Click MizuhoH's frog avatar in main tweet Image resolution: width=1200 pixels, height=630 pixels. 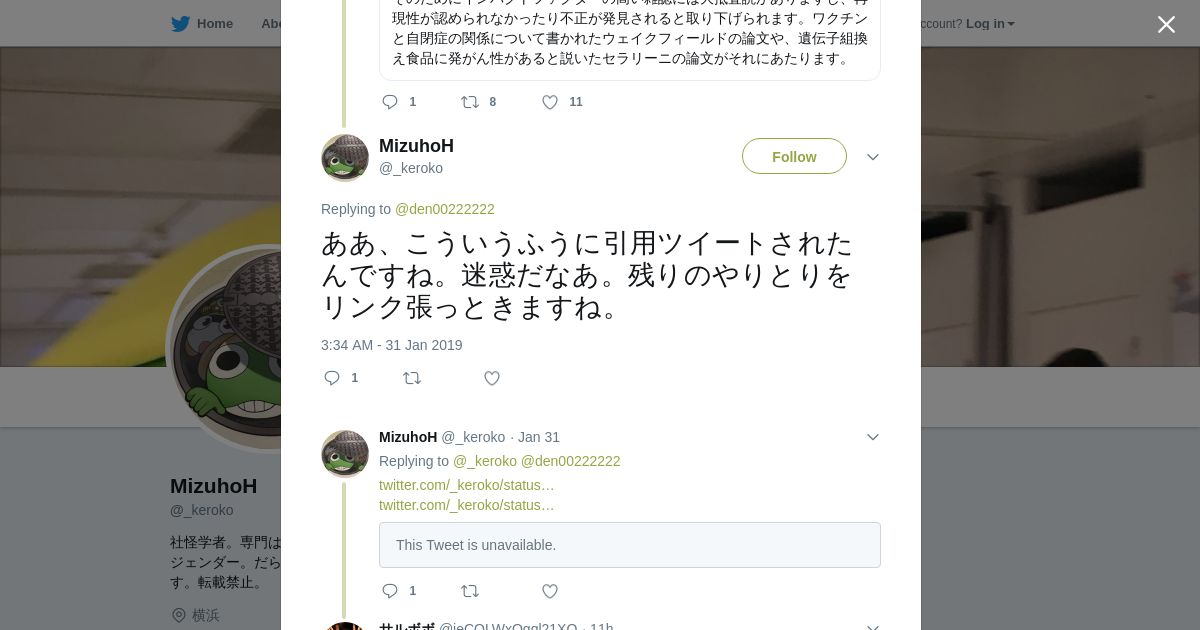click(345, 158)
